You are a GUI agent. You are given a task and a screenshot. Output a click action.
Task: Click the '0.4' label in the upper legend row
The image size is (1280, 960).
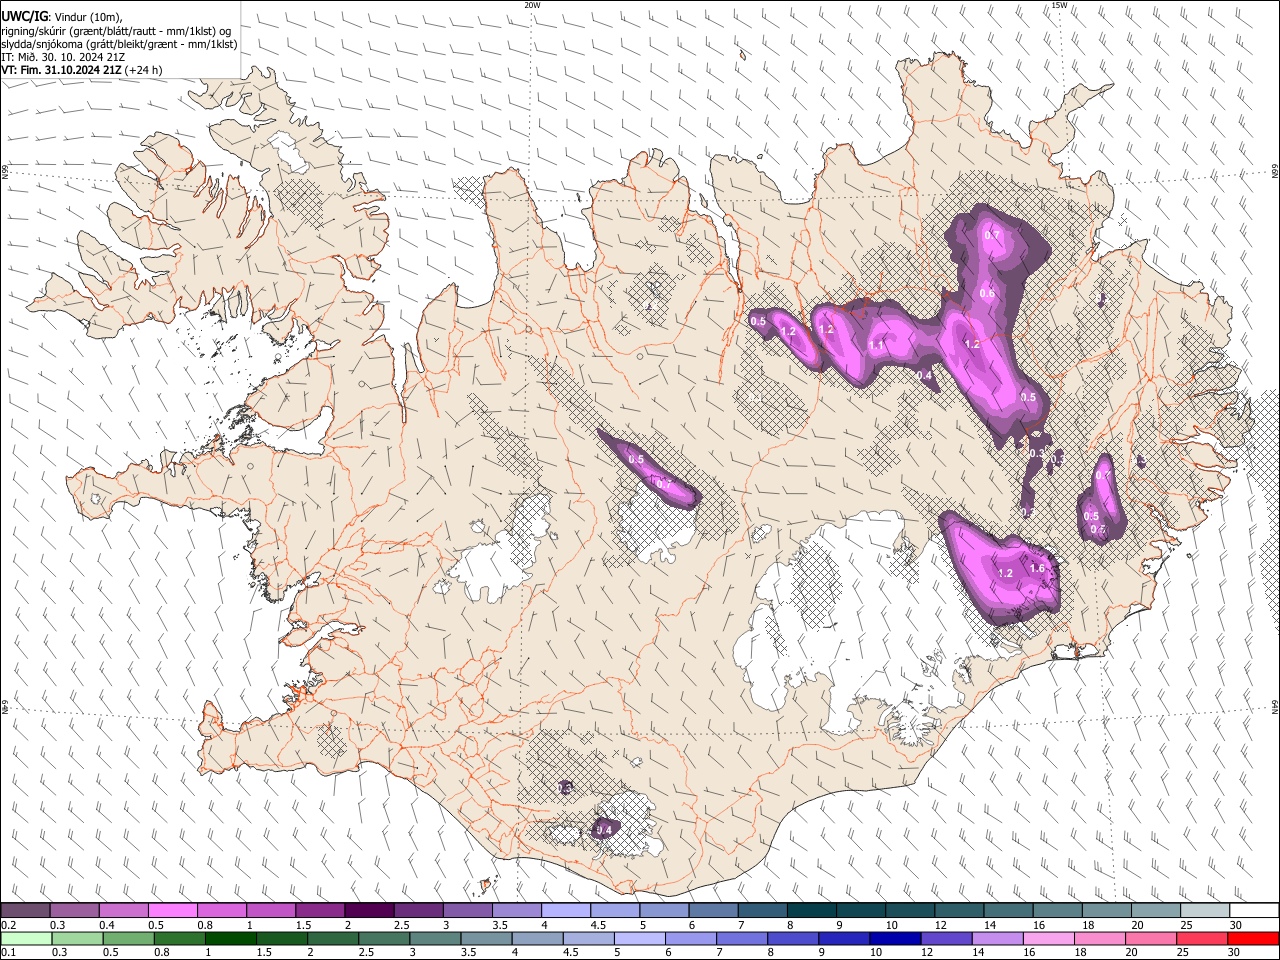(107, 925)
